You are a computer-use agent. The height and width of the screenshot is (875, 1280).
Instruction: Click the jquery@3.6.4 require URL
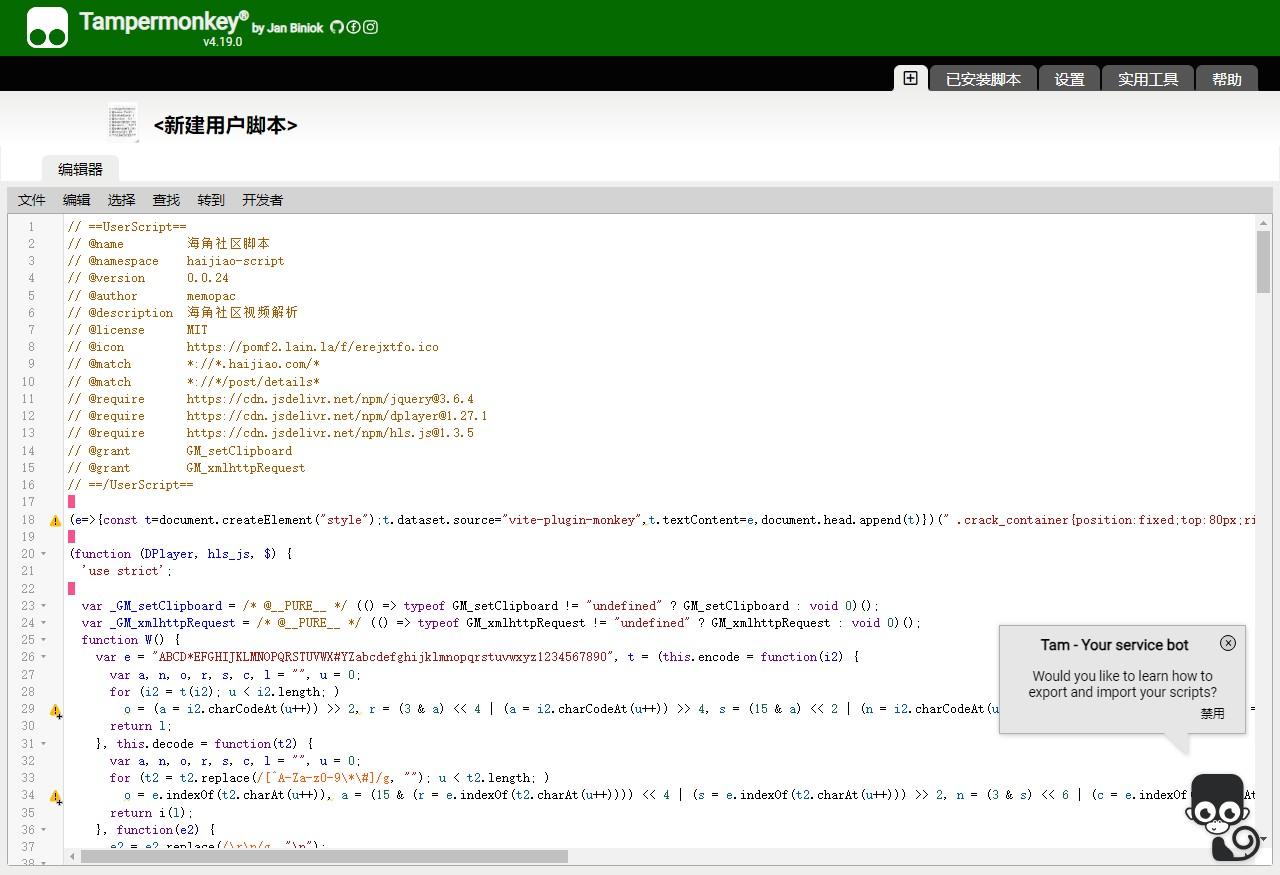point(330,399)
